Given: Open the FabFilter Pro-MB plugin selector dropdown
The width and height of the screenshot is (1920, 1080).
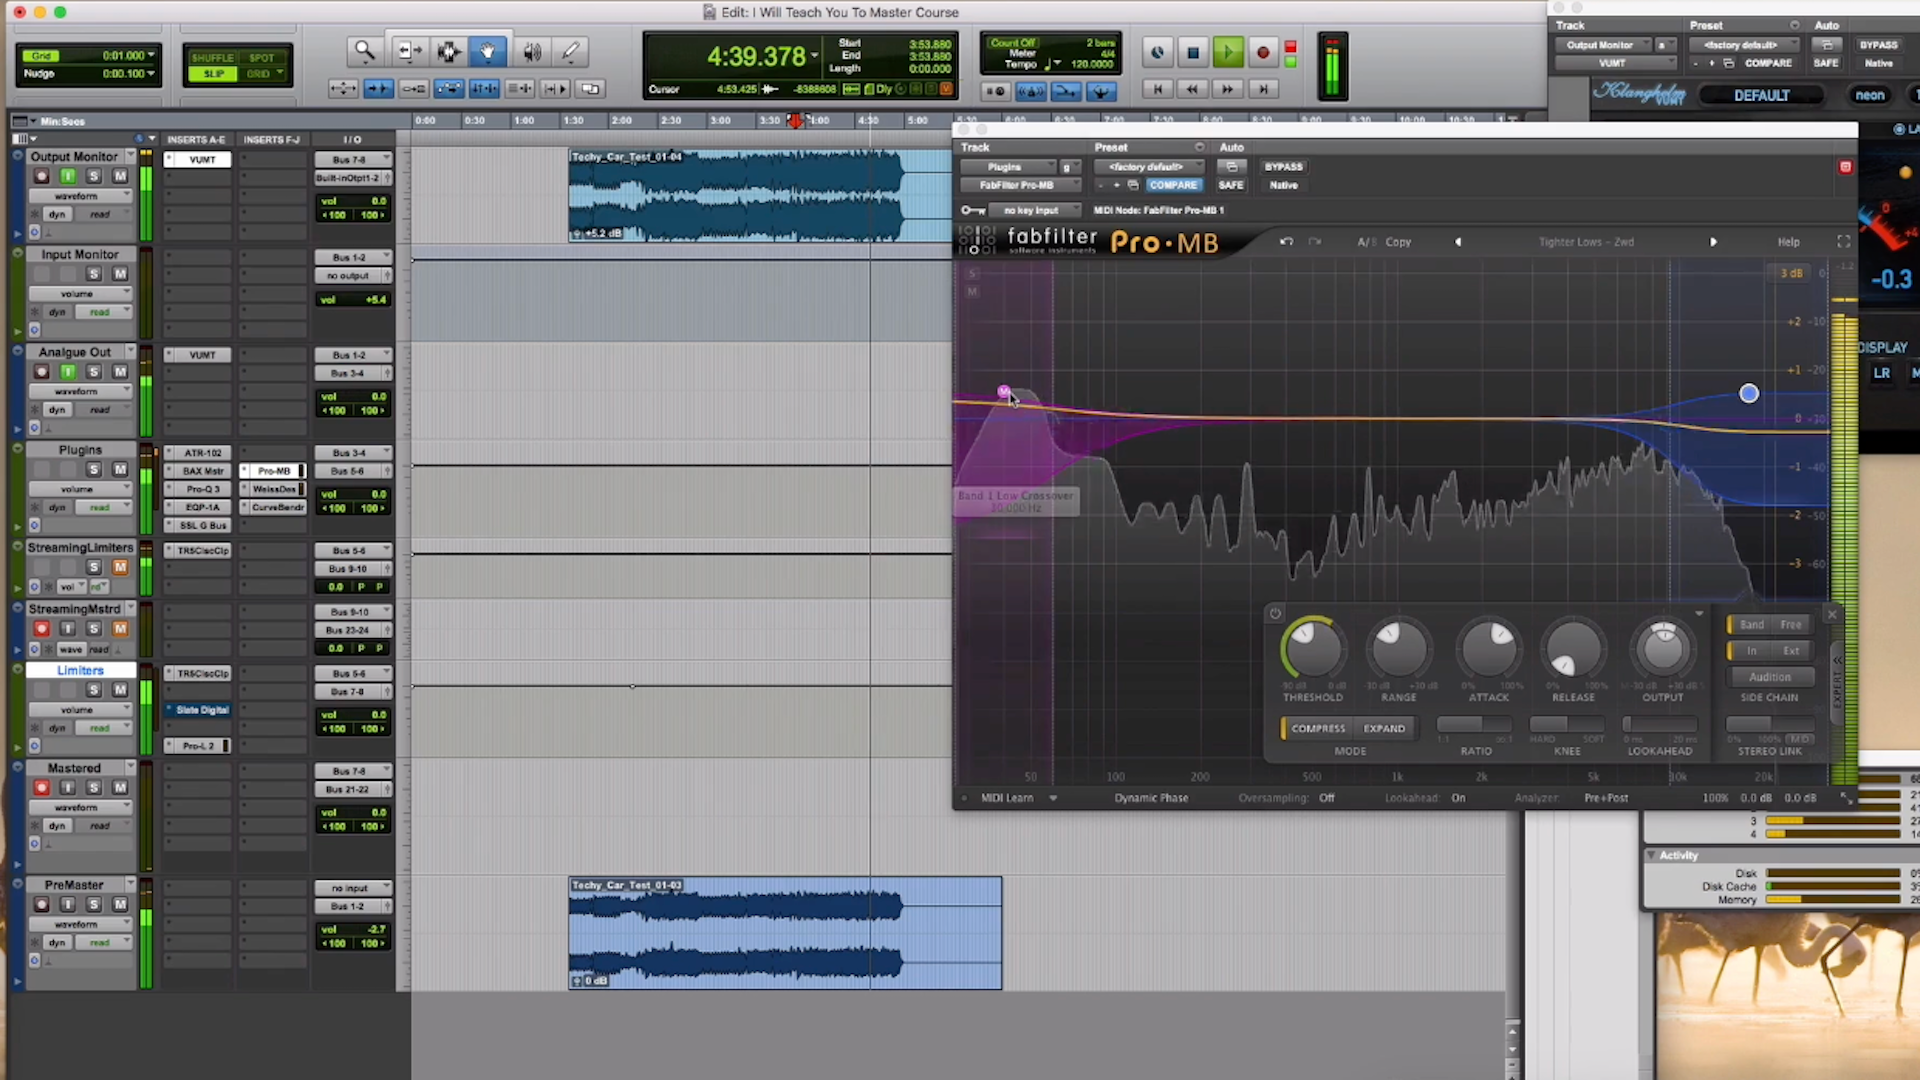Looking at the screenshot, I should (x=1020, y=185).
